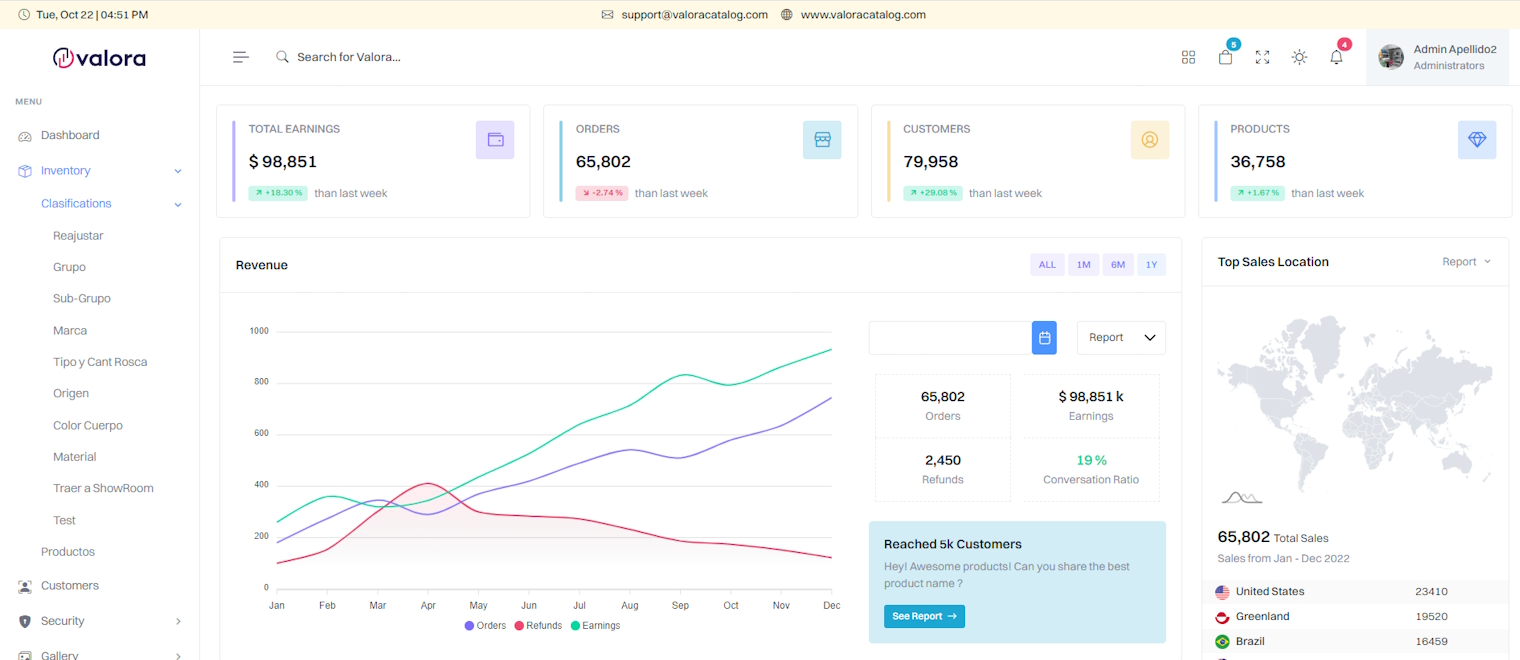
Task: Click the fullscreen expand icon
Action: pyautogui.click(x=1262, y=57)
